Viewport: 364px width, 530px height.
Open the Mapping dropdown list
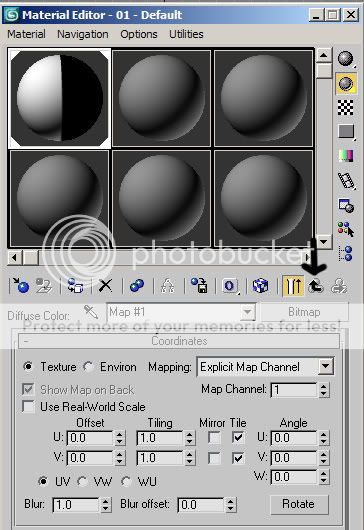pyautogui.click(x=265, y=367)
